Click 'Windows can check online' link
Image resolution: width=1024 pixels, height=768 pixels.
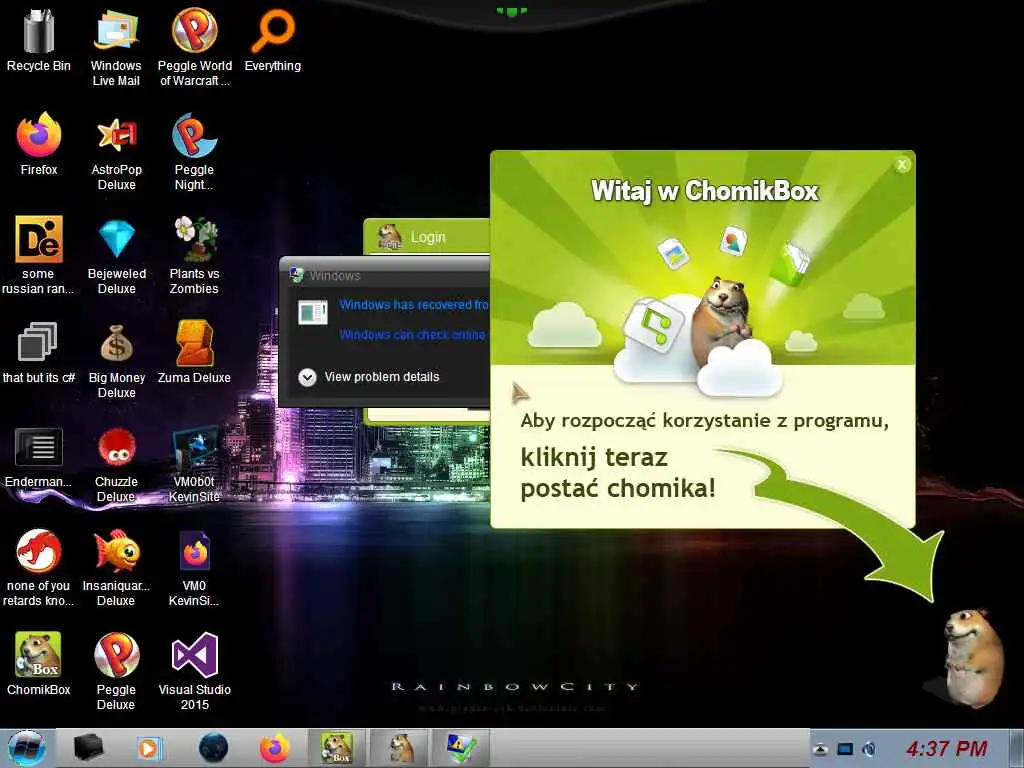413,334
